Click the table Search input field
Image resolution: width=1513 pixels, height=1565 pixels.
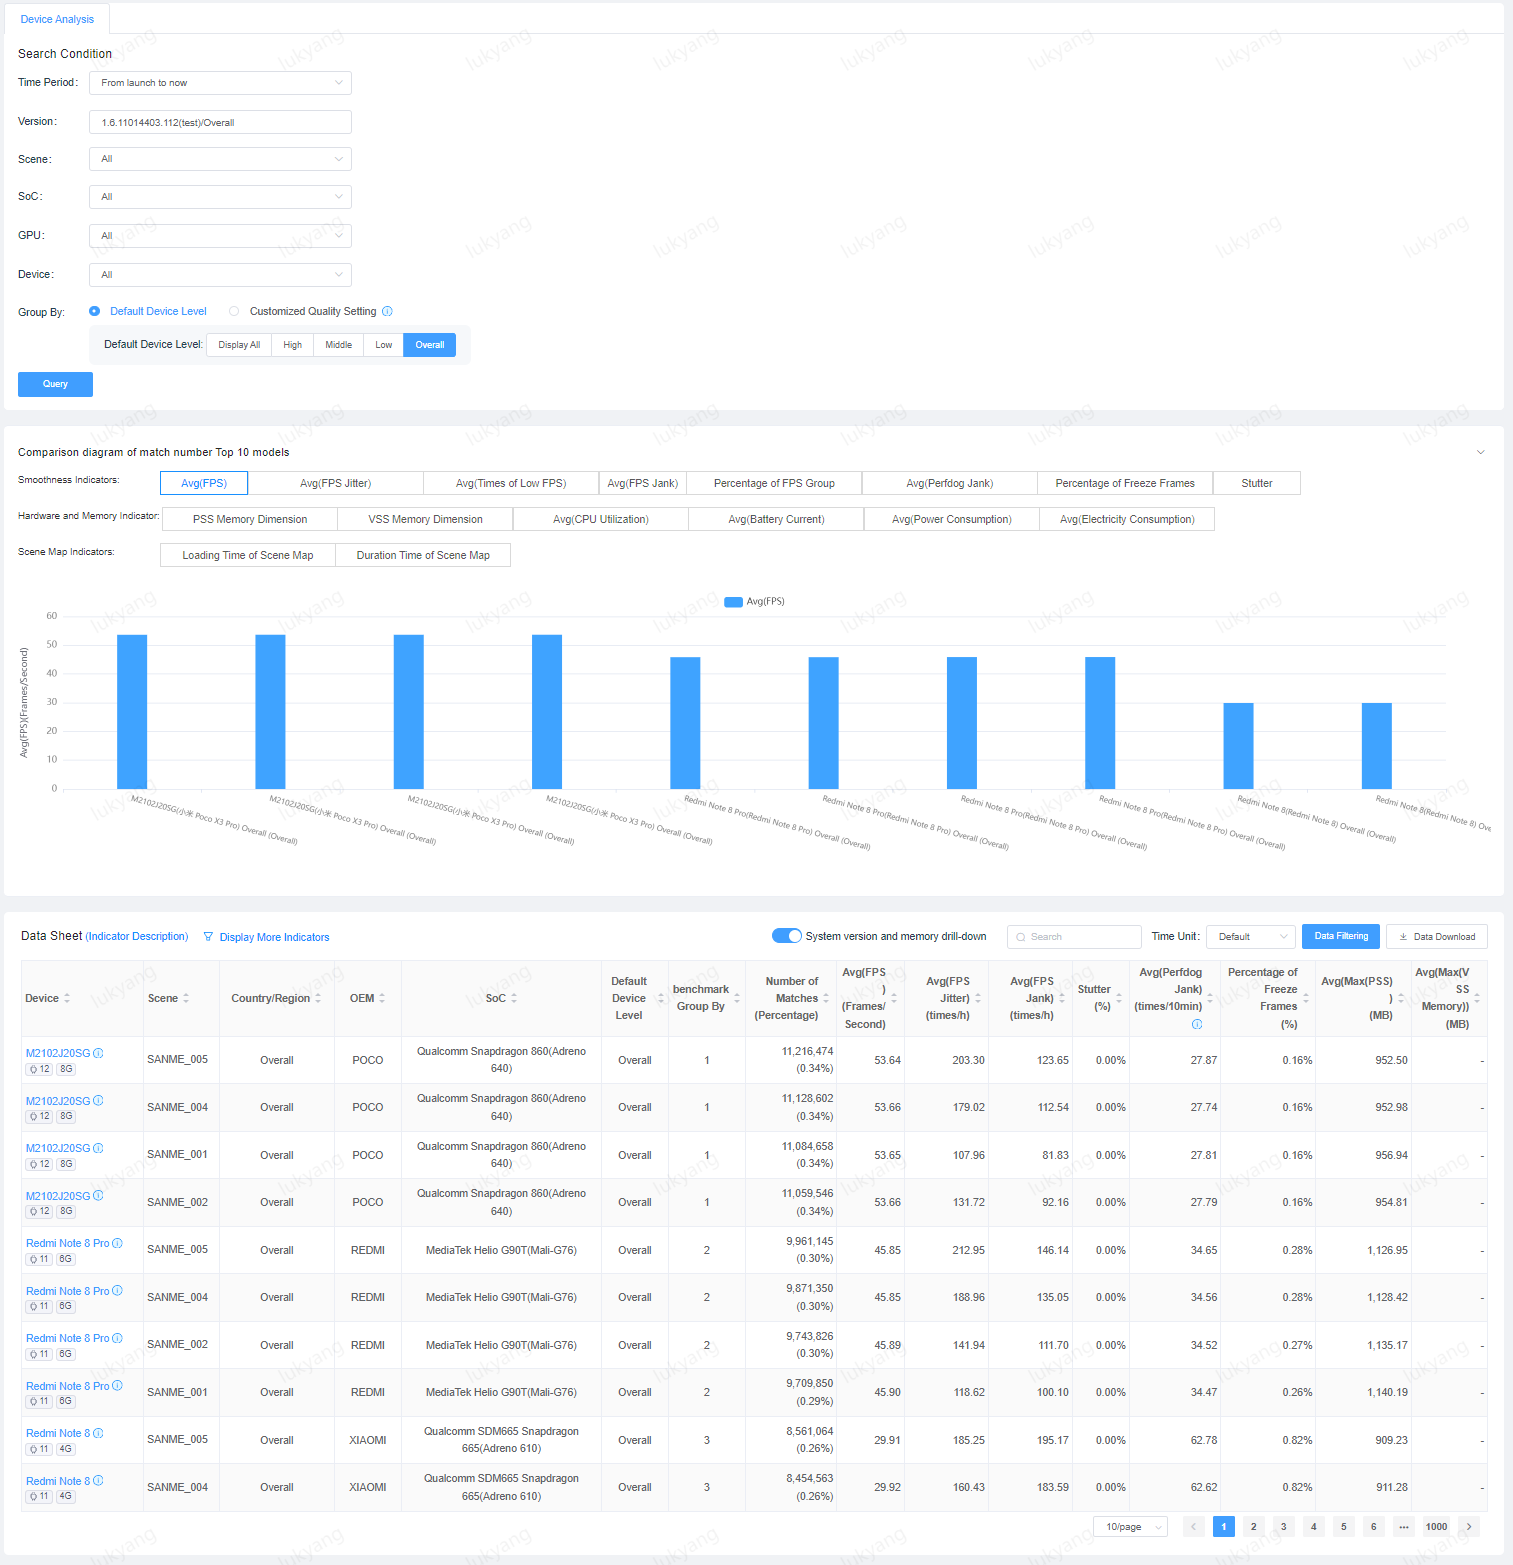coord(1075,937)
